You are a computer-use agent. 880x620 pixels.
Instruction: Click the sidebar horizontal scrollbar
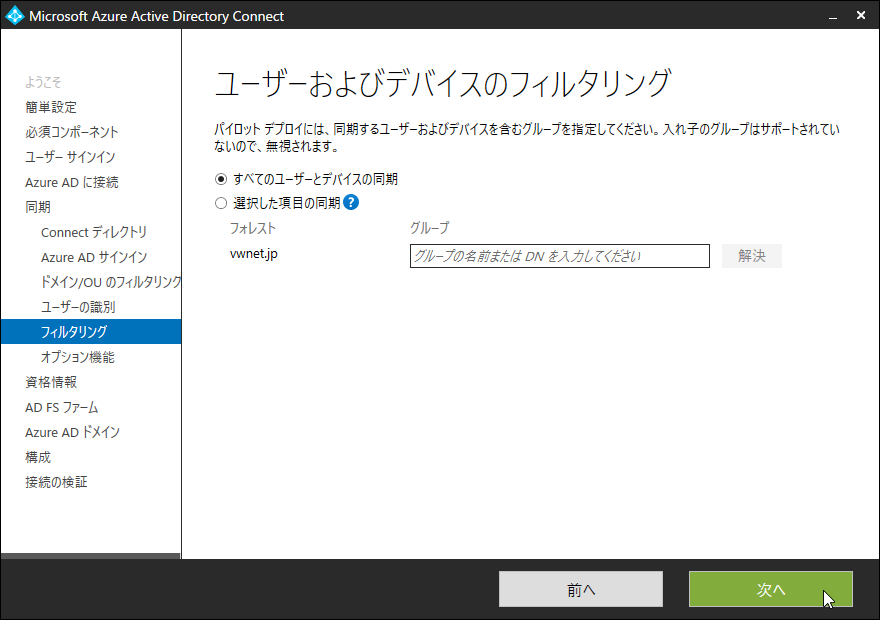click(x=90, y=556)
